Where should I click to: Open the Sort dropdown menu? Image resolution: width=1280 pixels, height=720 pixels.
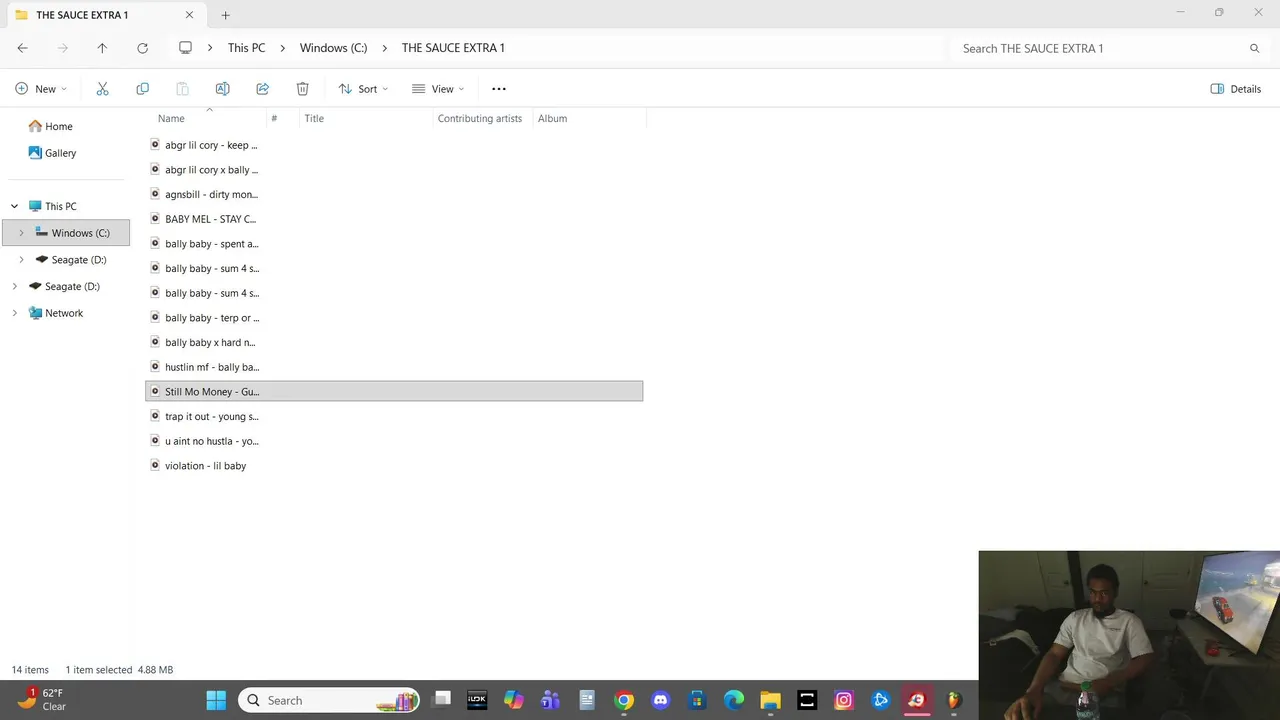(x=364, y=89)
